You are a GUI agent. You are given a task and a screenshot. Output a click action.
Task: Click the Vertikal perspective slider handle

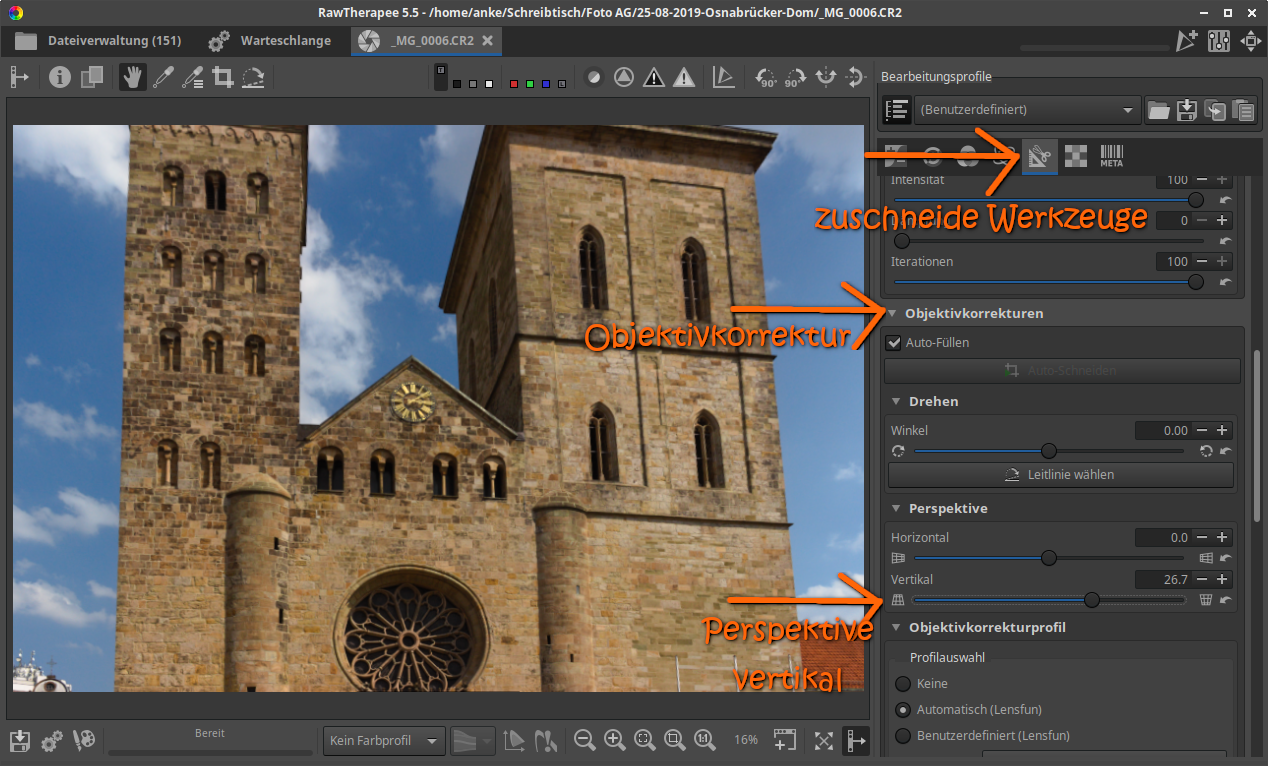click(1092, 600)
